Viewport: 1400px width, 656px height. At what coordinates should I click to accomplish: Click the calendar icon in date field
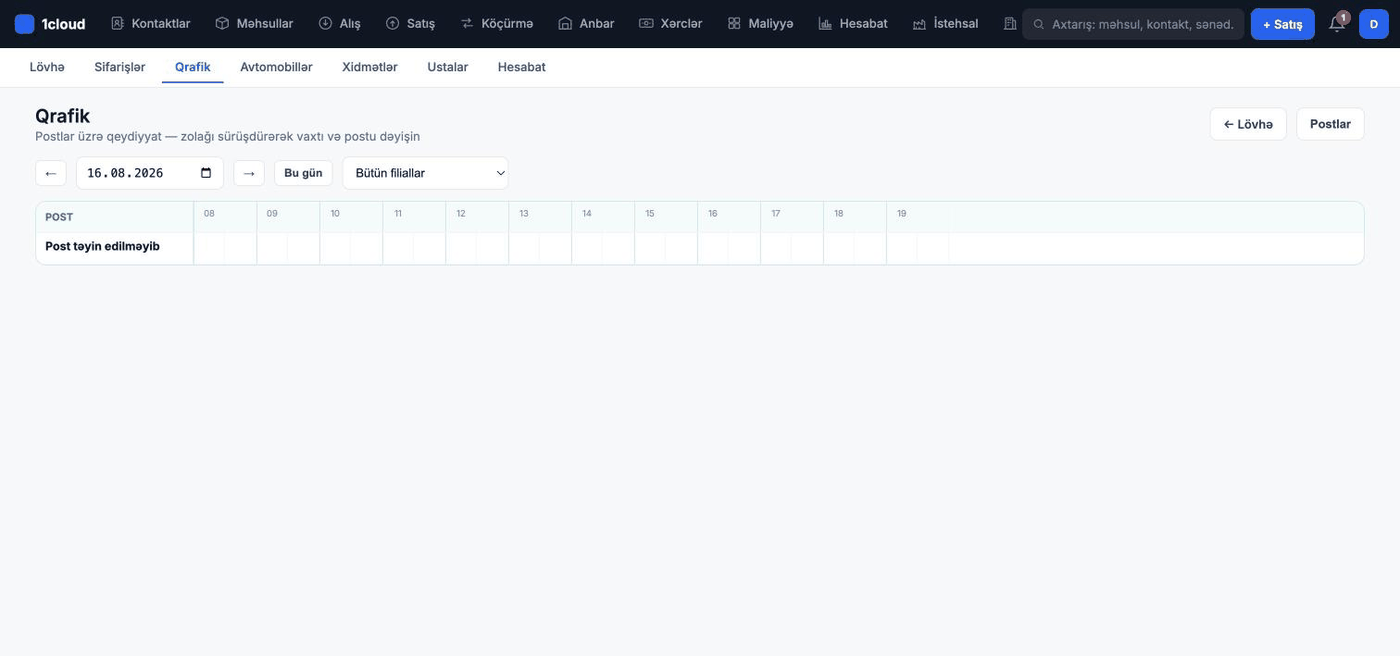point(206,173)
